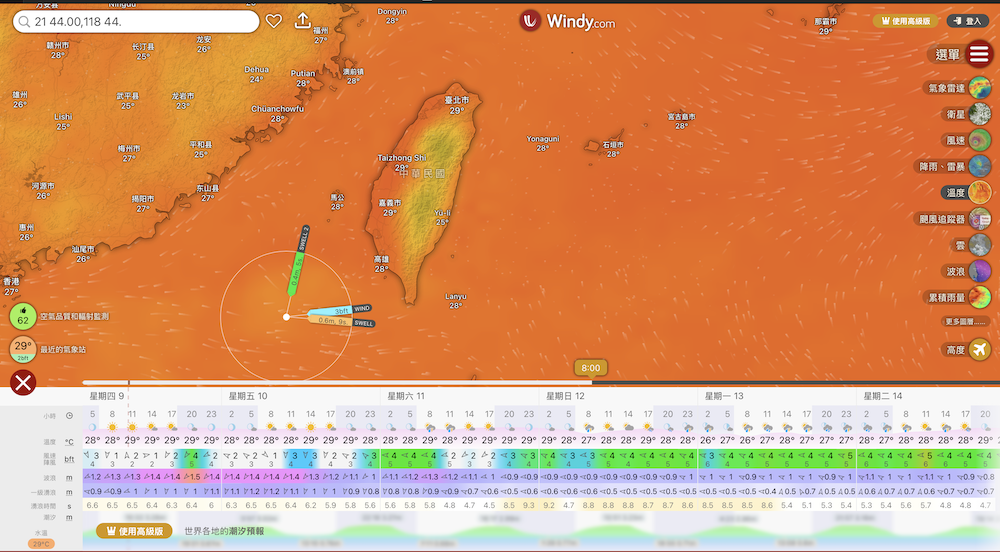Screen dimensions: 1000x552
Task: Toggle wind unit bft in forecast table
Action: pos(69,459)
